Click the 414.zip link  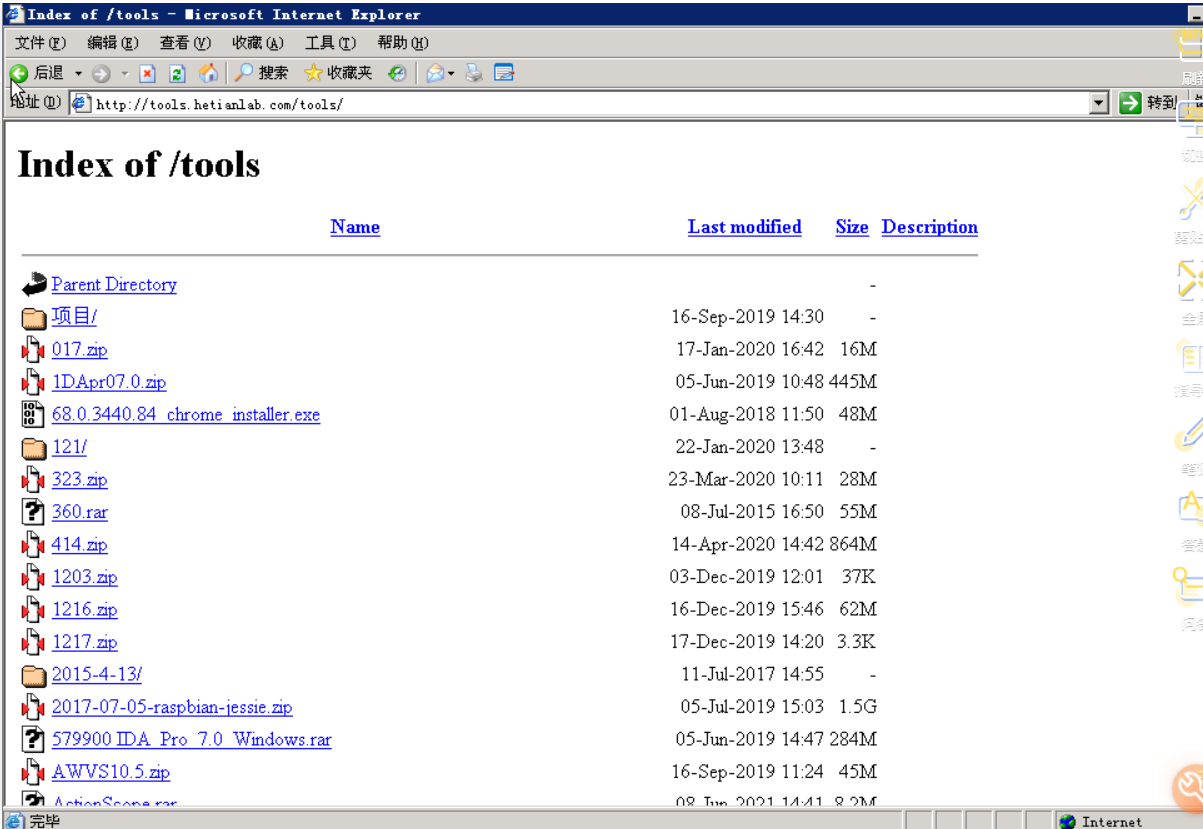[x=80, y=545]
